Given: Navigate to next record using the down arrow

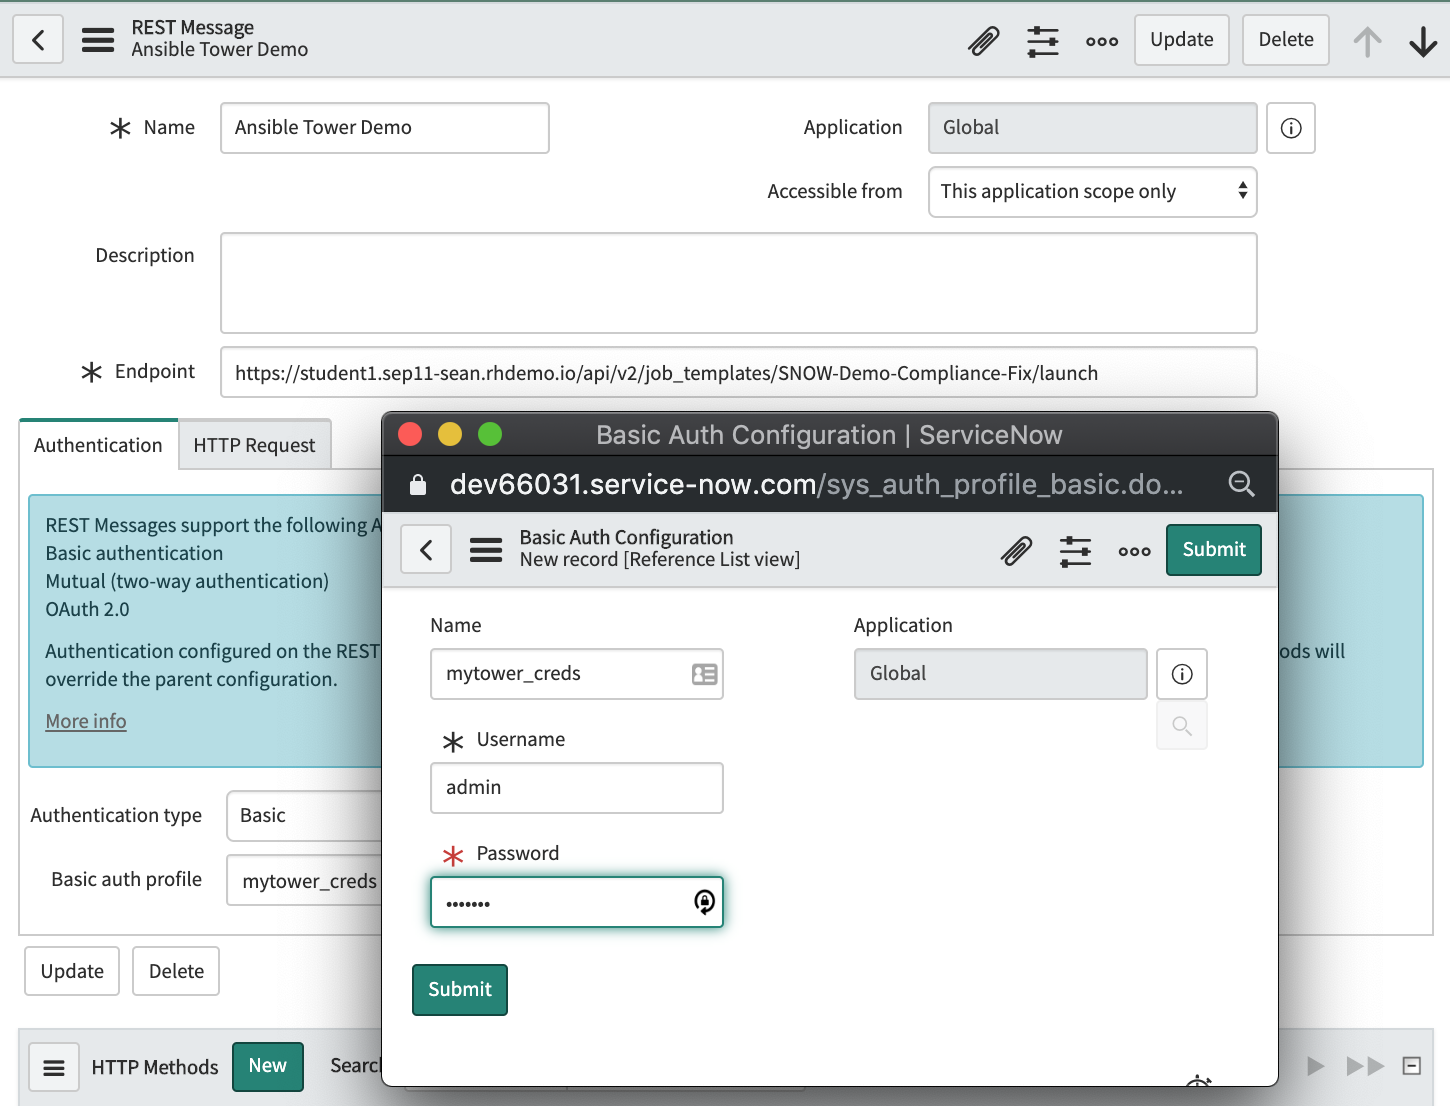Looking at the screenshot, I should tap(1422, 40).
